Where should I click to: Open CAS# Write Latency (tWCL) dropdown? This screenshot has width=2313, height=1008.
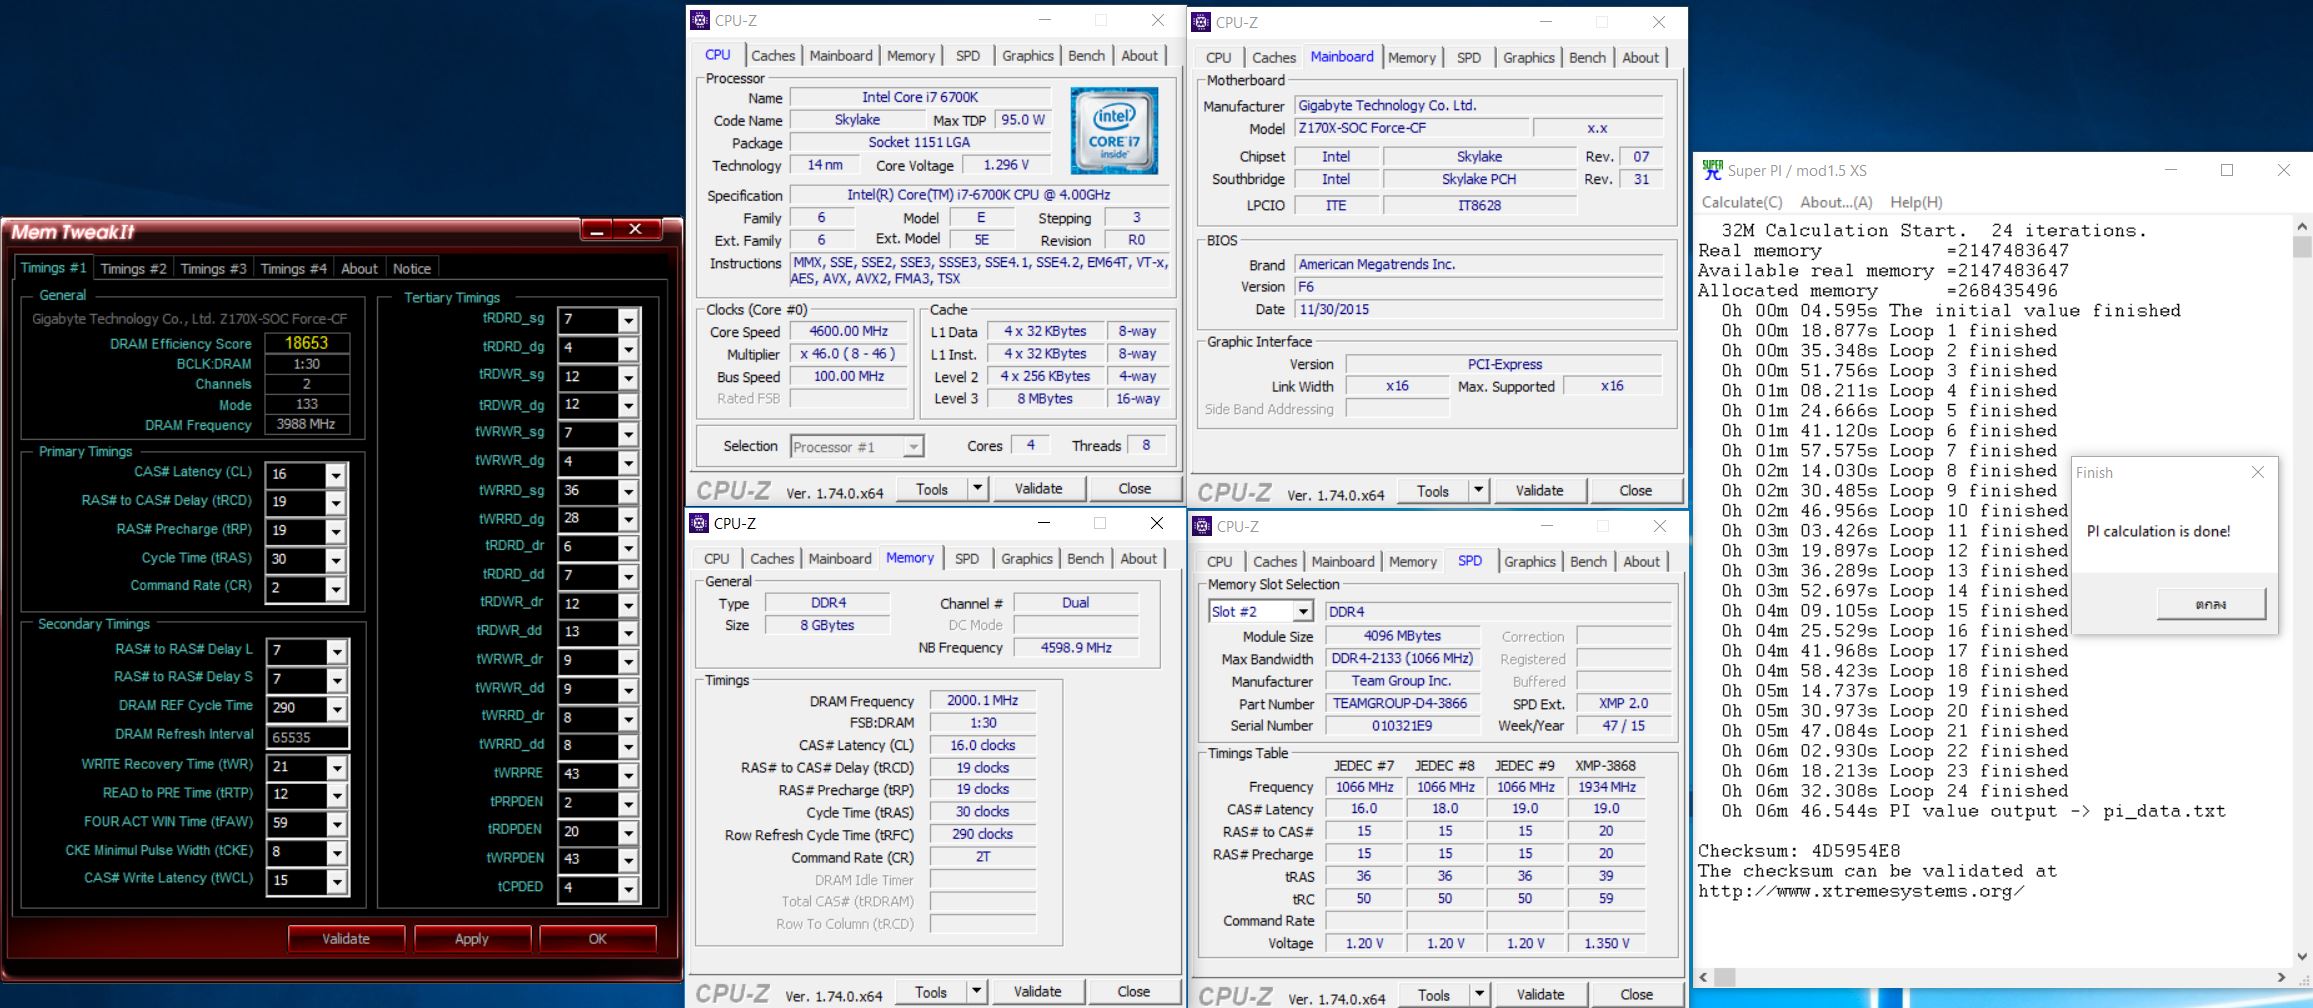(337, 883)
